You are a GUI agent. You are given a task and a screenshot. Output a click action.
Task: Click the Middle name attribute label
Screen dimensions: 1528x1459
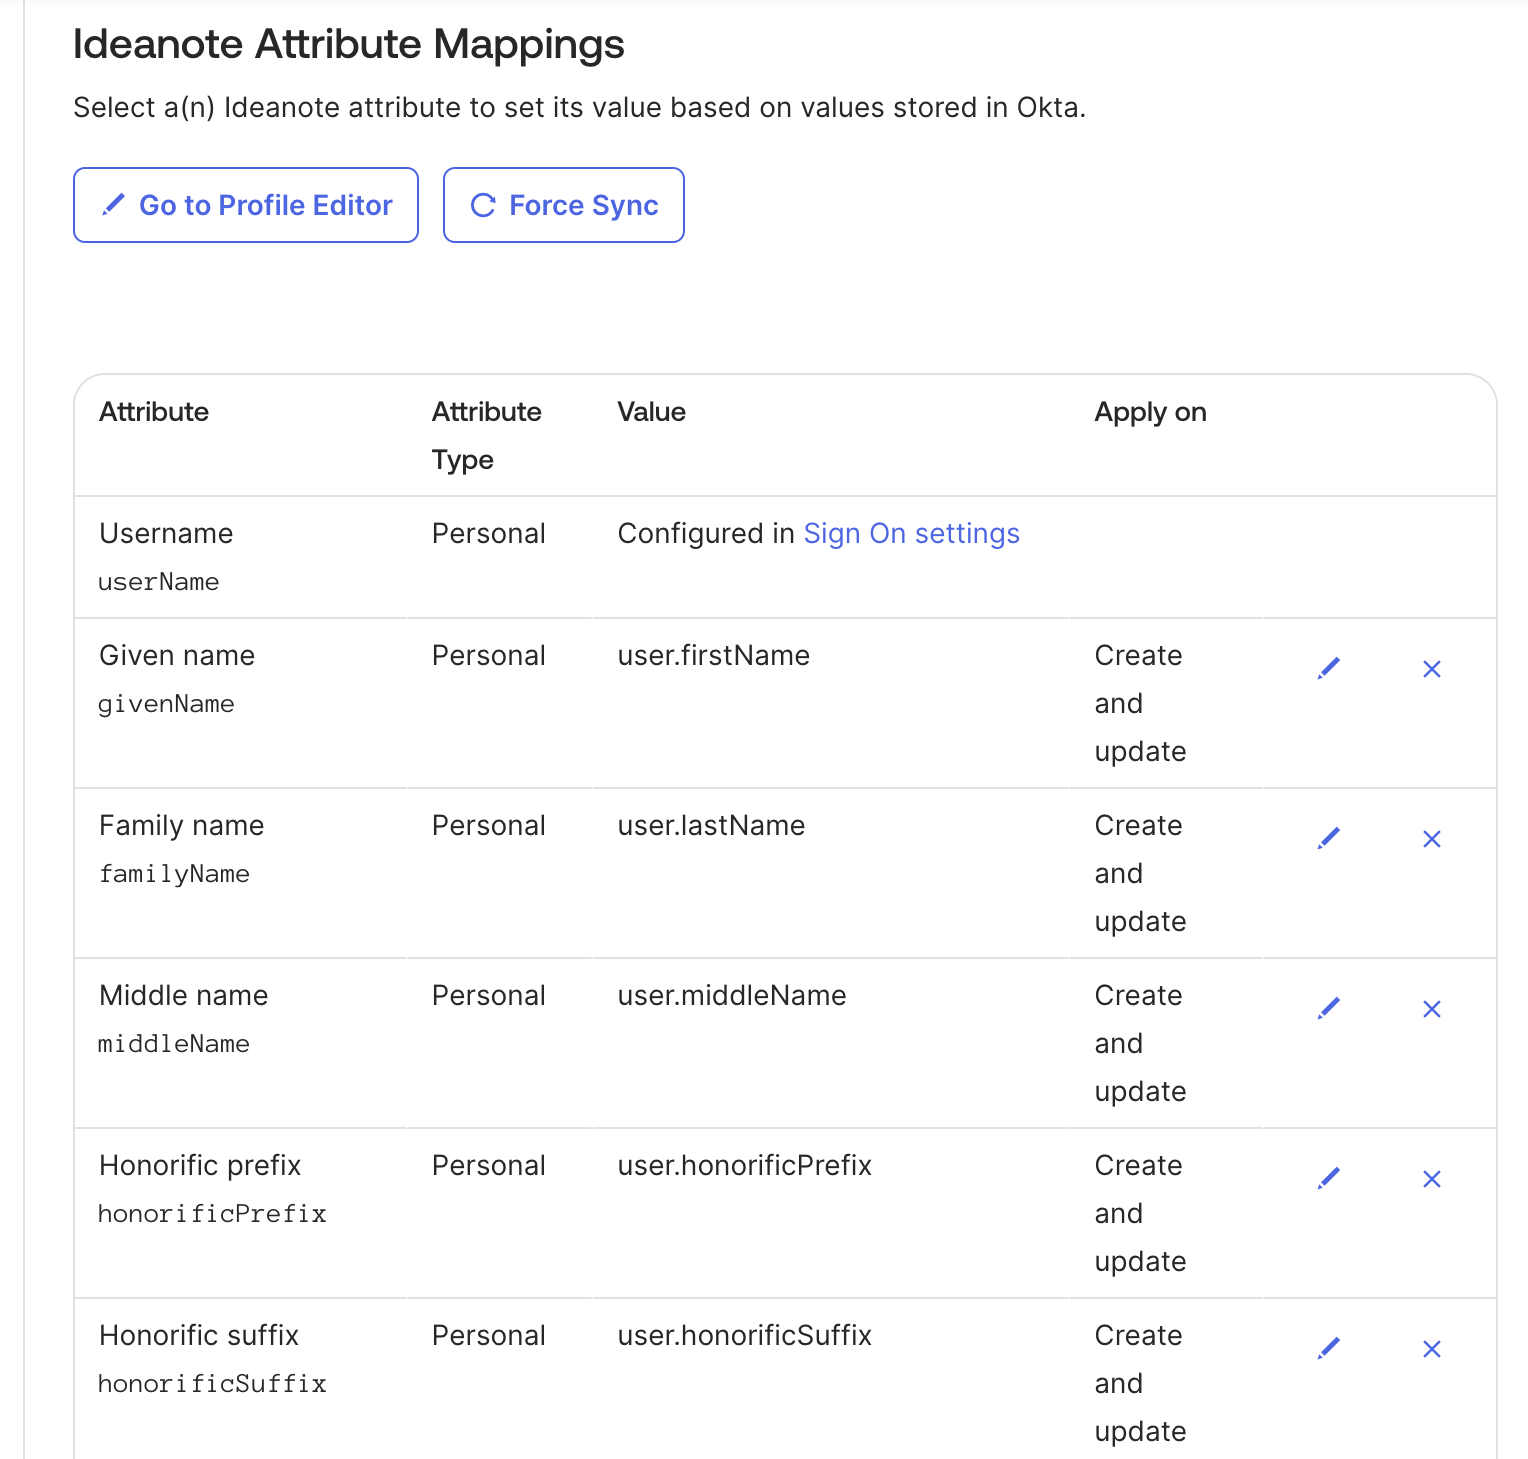tap(183, 996)
